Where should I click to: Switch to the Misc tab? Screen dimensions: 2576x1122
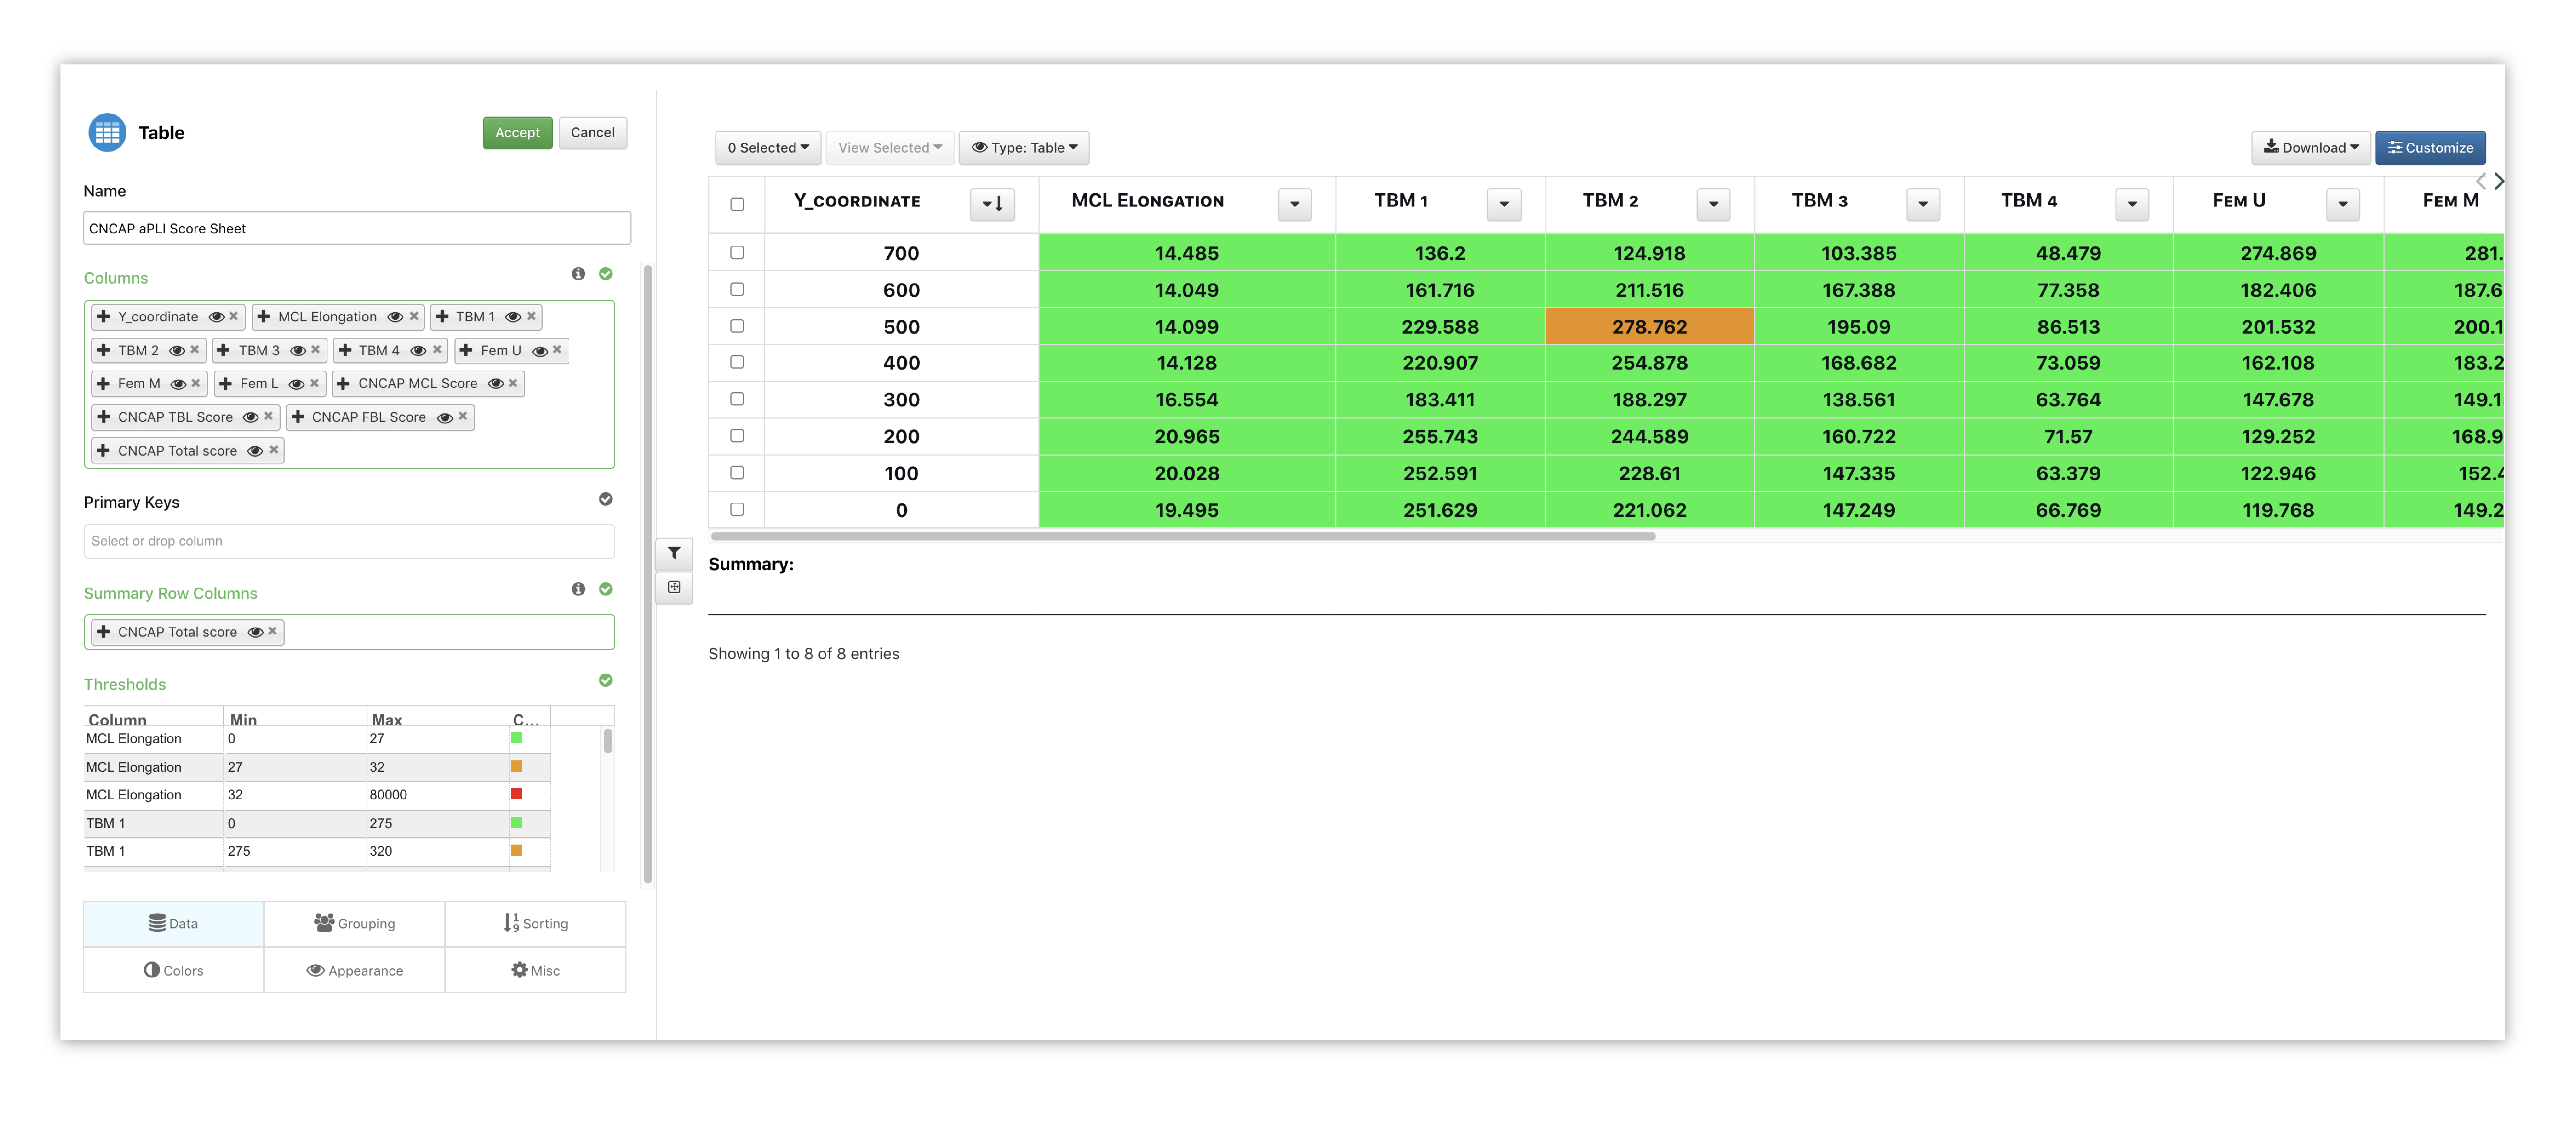click(536, 970)
